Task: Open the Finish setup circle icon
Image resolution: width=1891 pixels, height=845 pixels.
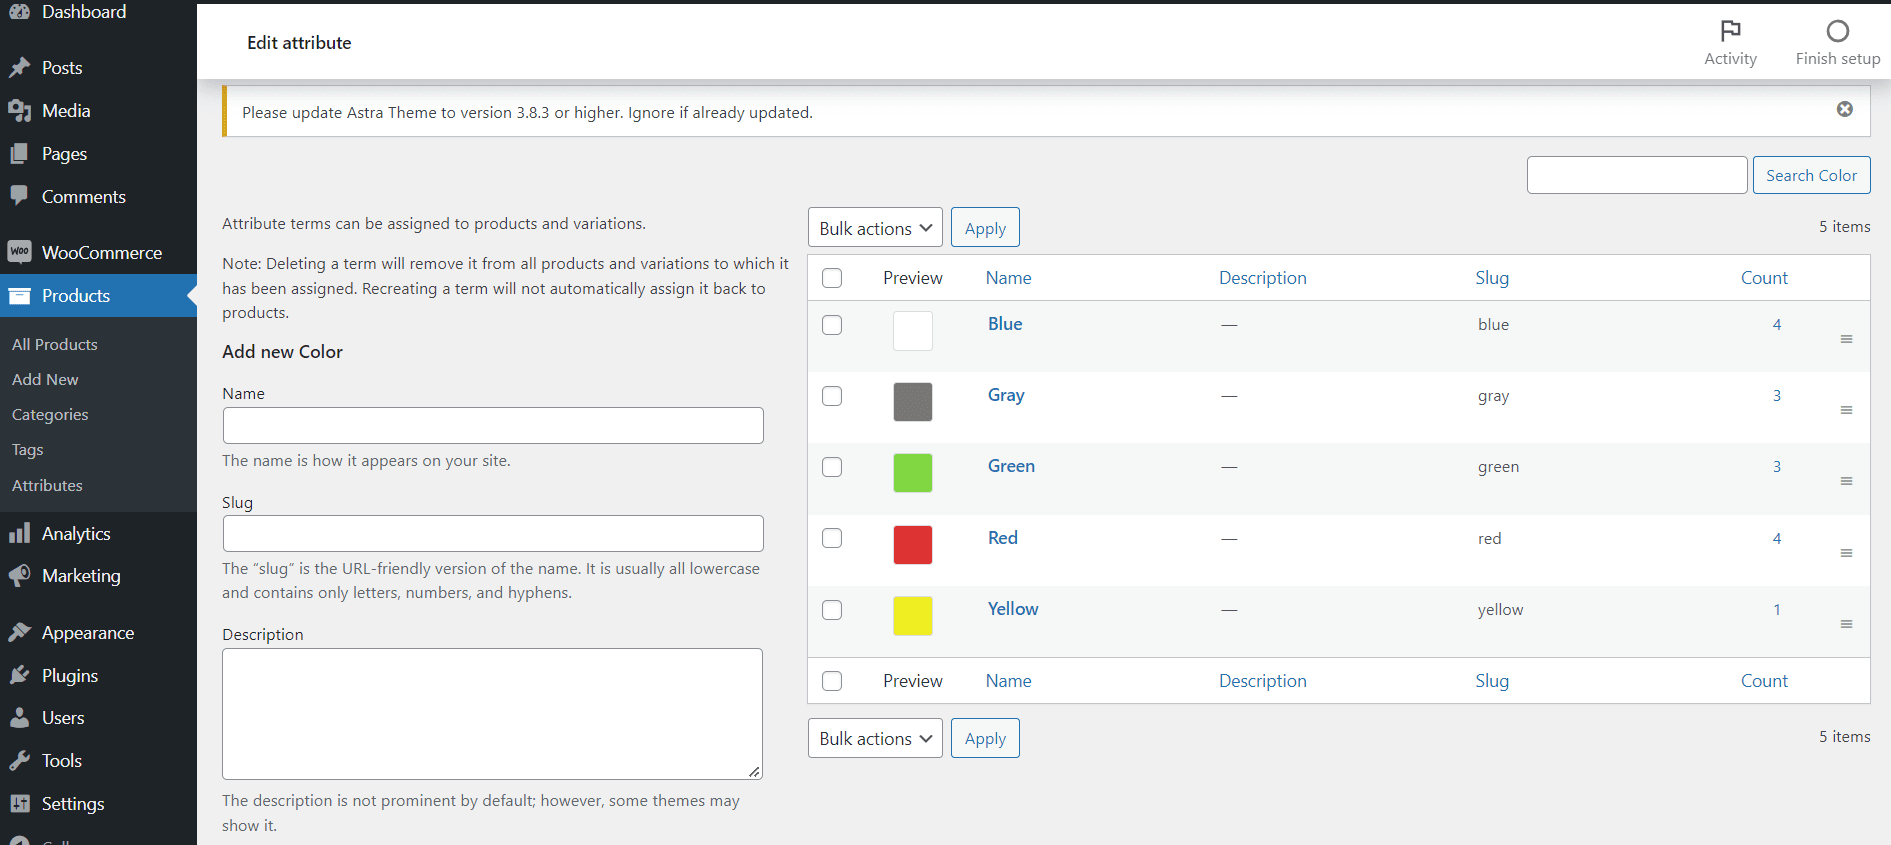Action: tap(1837, 31)
